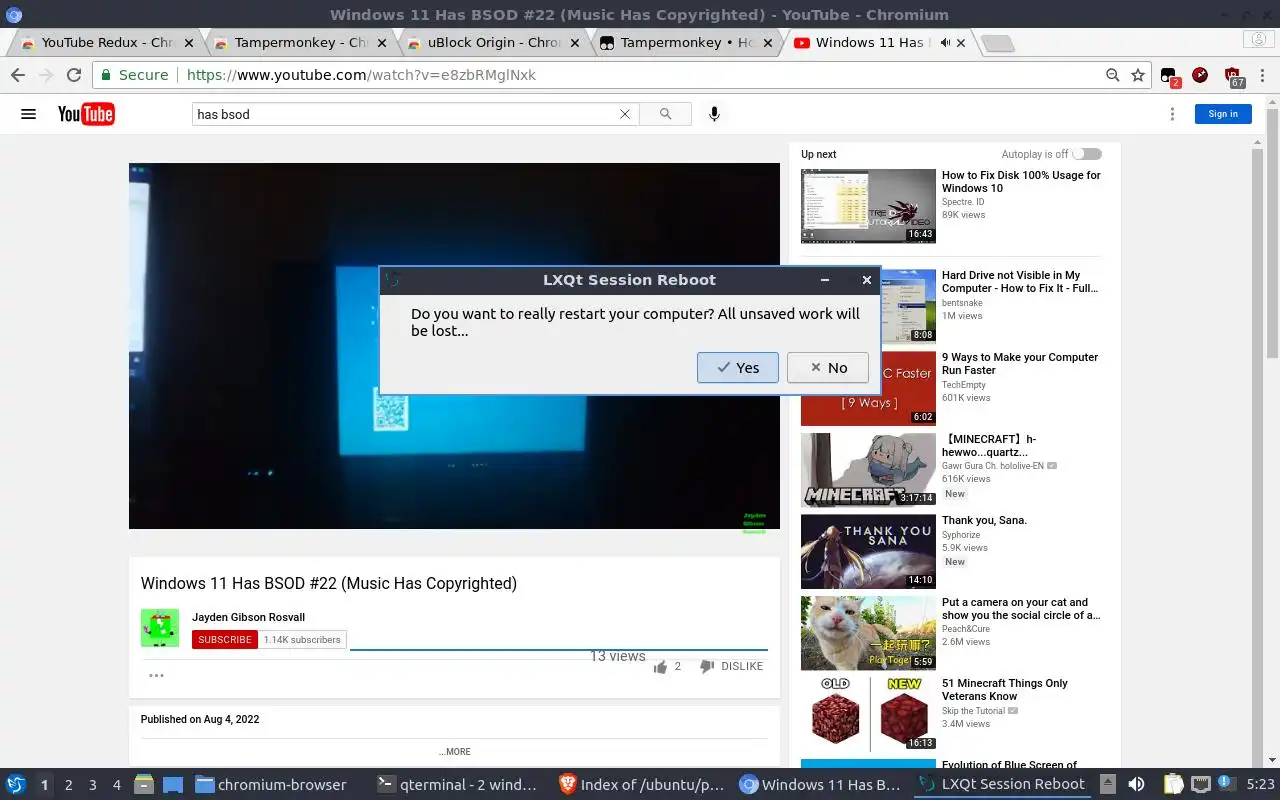The width and height of the screenshot is (1280, 800).
Task: Clear the 'has bsod' search text
Action: click(x=625, y=114)
